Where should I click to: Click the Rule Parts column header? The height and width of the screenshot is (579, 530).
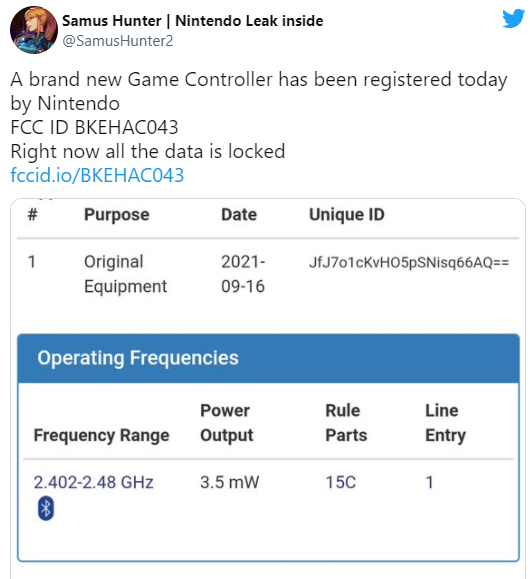coord(346,423)
